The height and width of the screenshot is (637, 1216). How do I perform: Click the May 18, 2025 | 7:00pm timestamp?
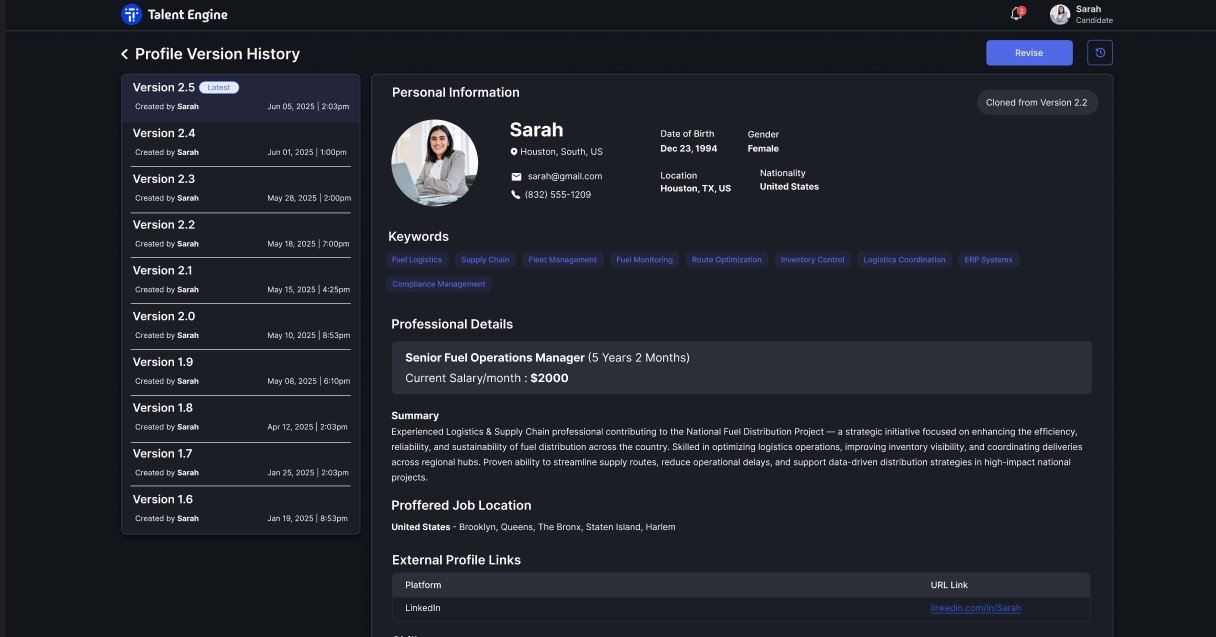(308, 244)
